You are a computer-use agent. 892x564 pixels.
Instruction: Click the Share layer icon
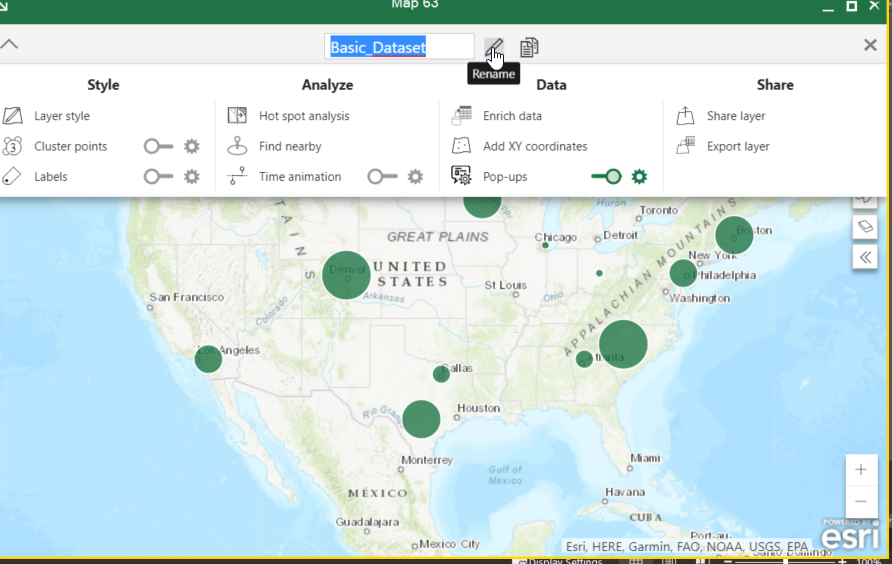[x=685, y=116]
